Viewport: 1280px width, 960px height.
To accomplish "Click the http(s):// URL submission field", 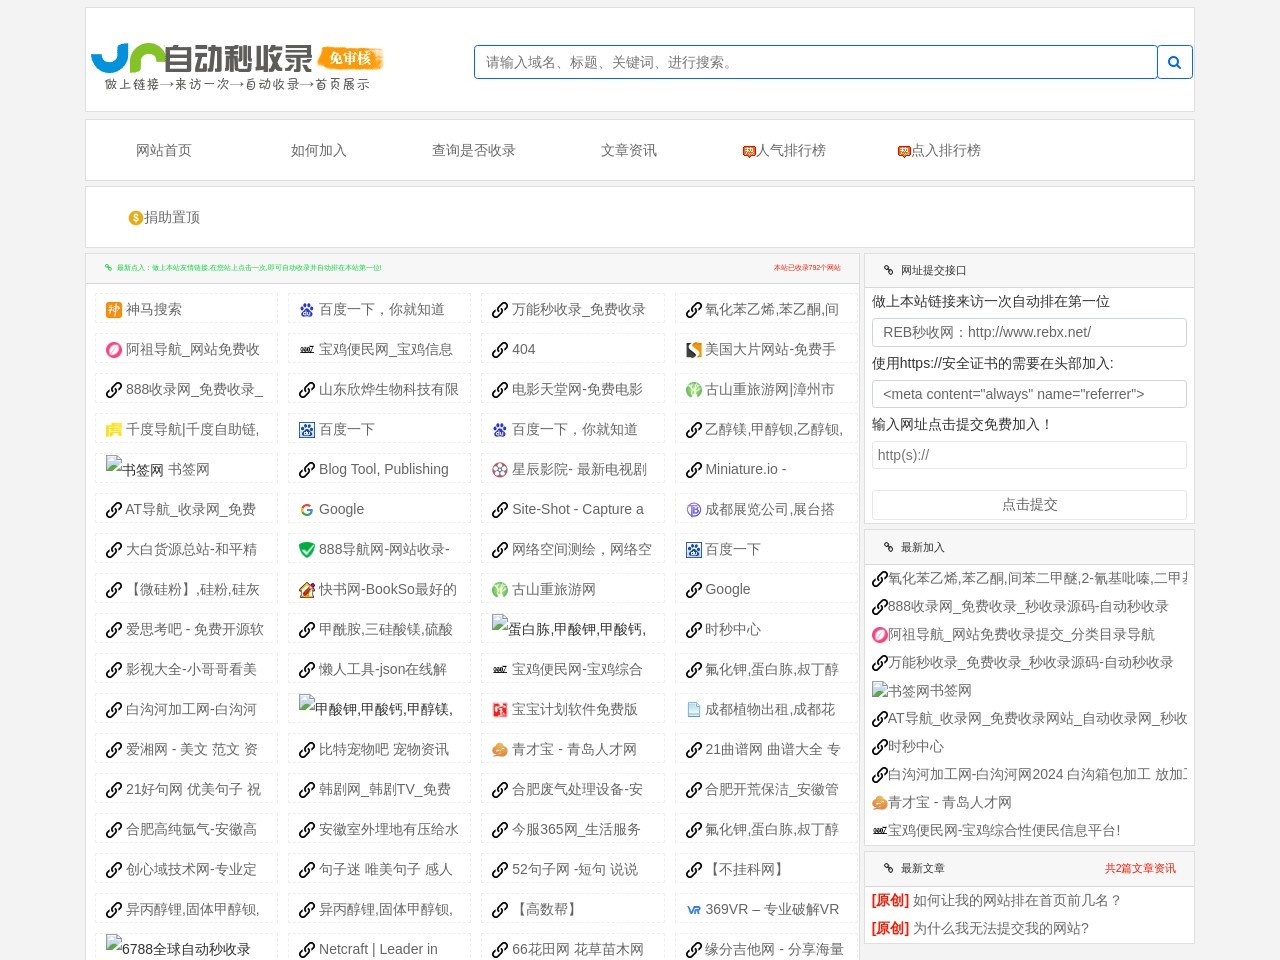I will pyautogui.click(x=1029, y=456).
